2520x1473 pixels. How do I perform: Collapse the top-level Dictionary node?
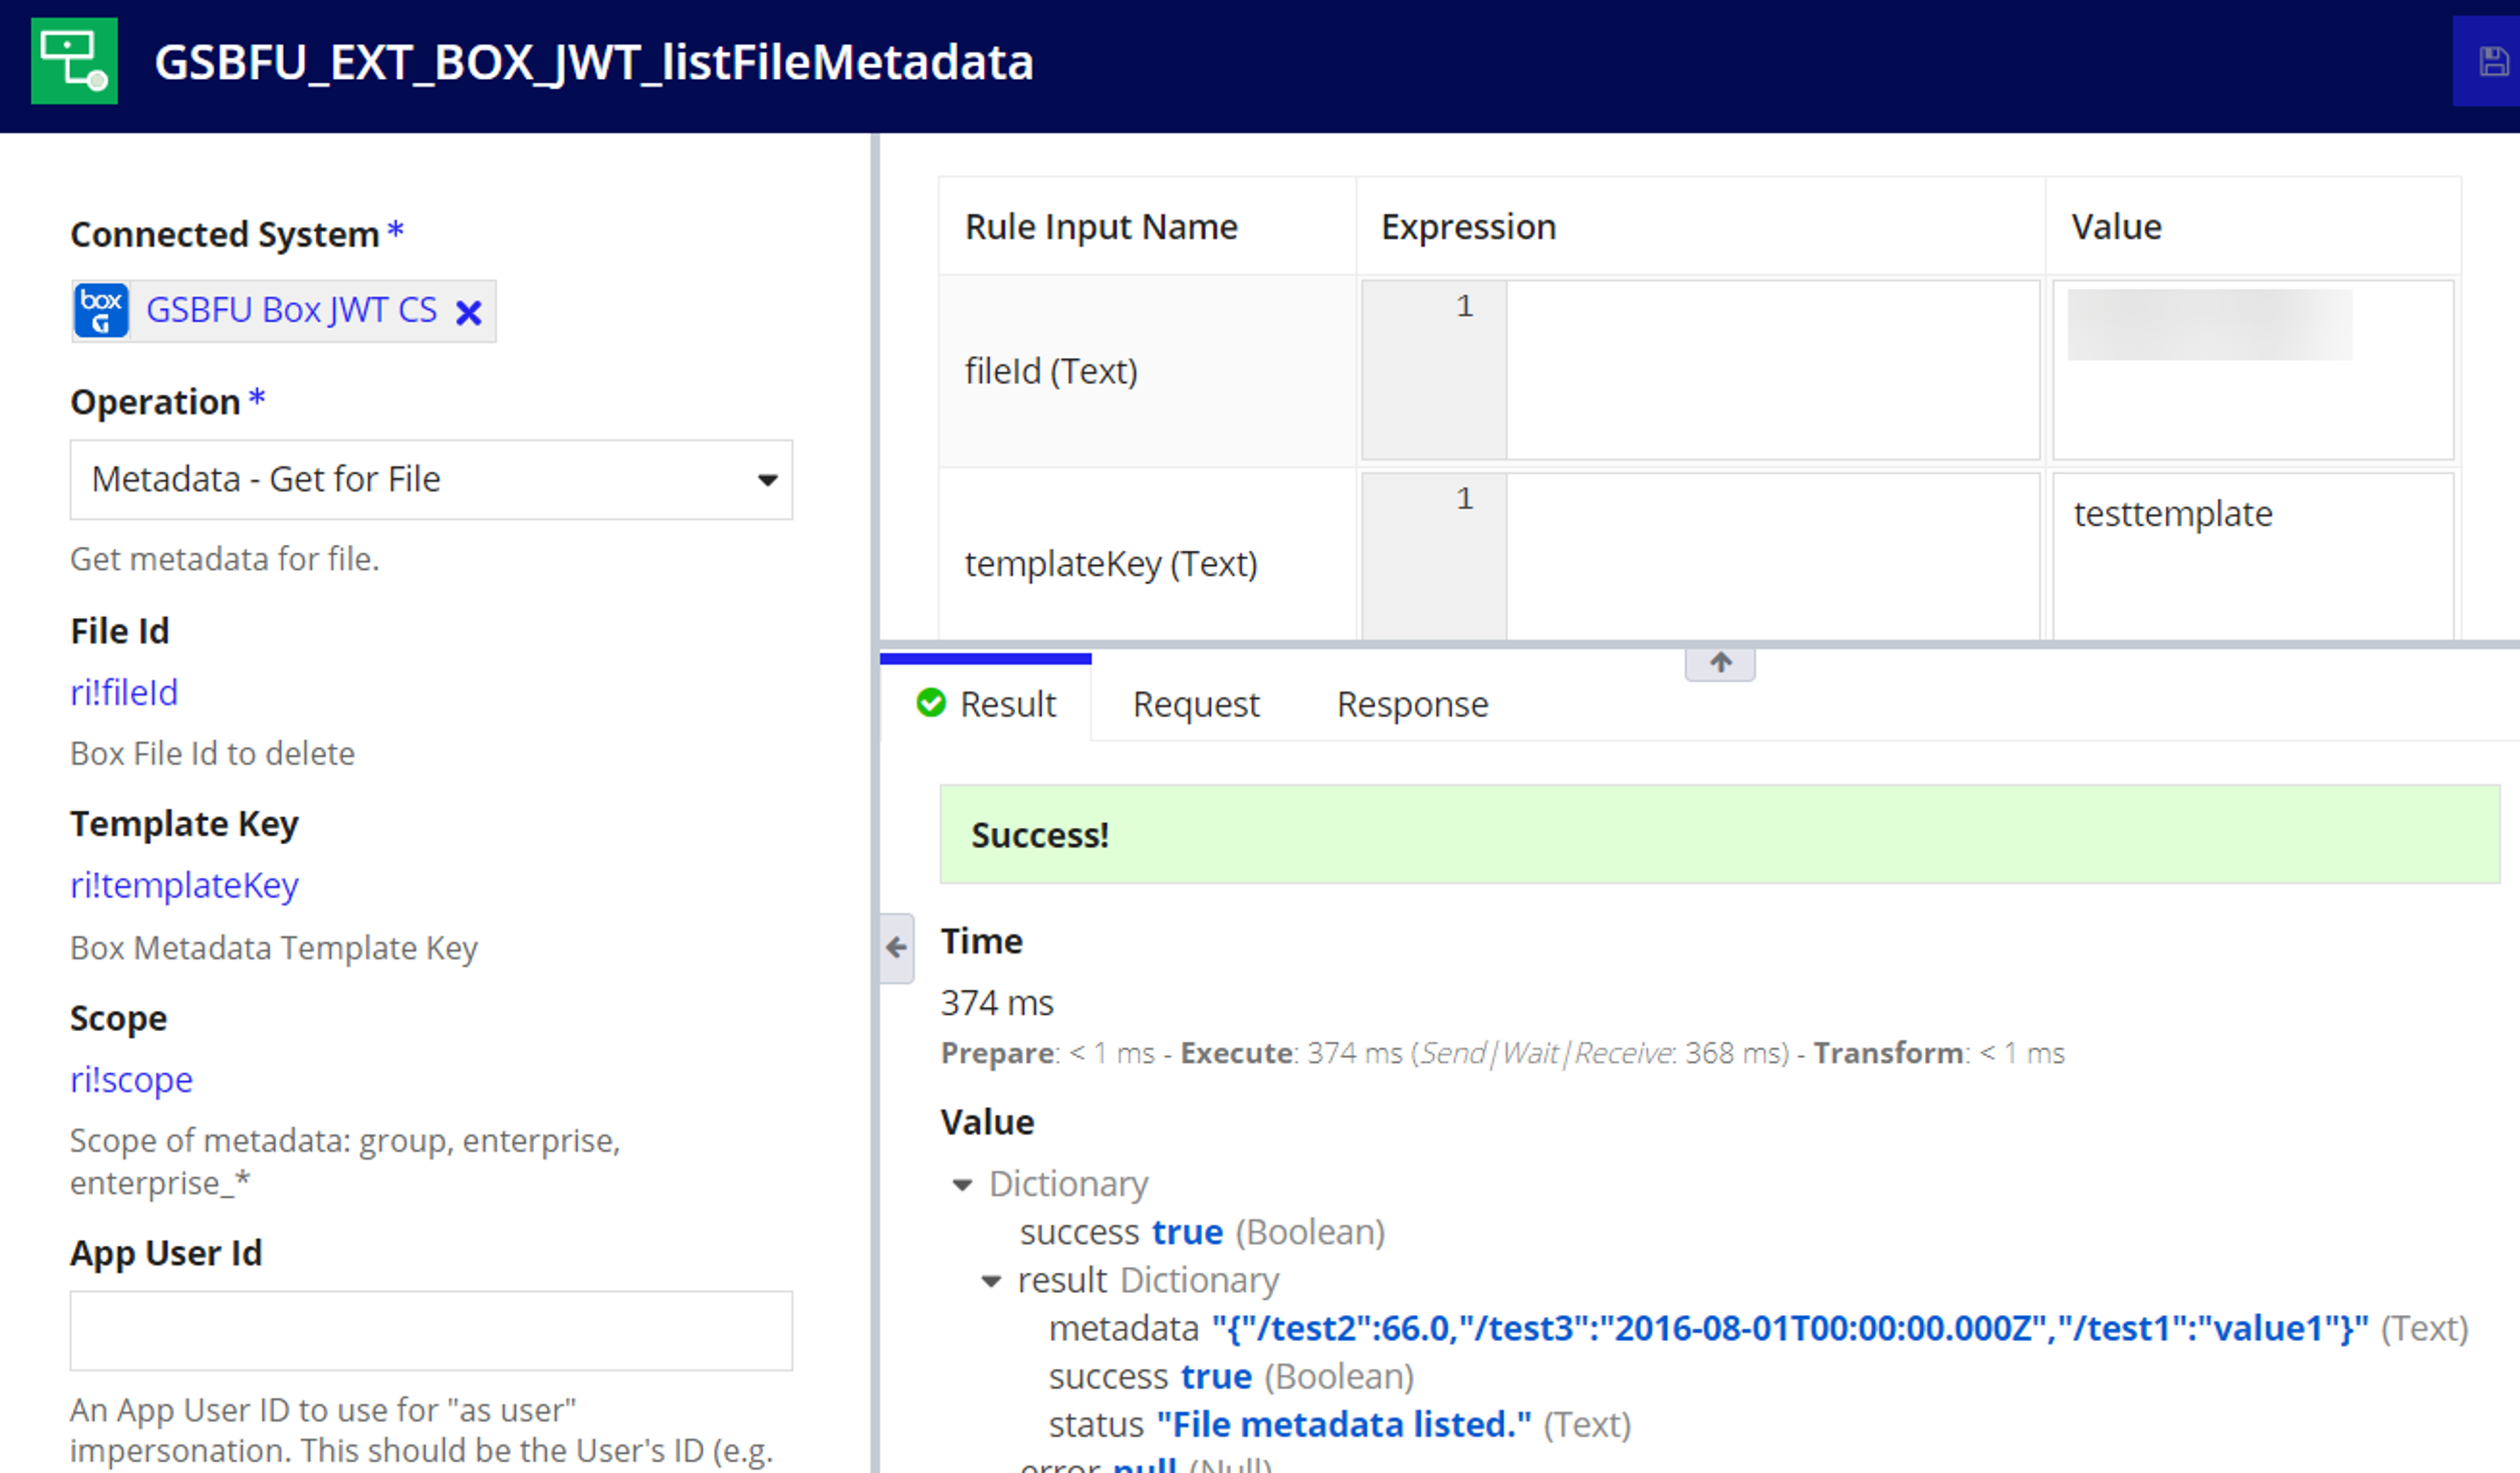[963, 1185]
